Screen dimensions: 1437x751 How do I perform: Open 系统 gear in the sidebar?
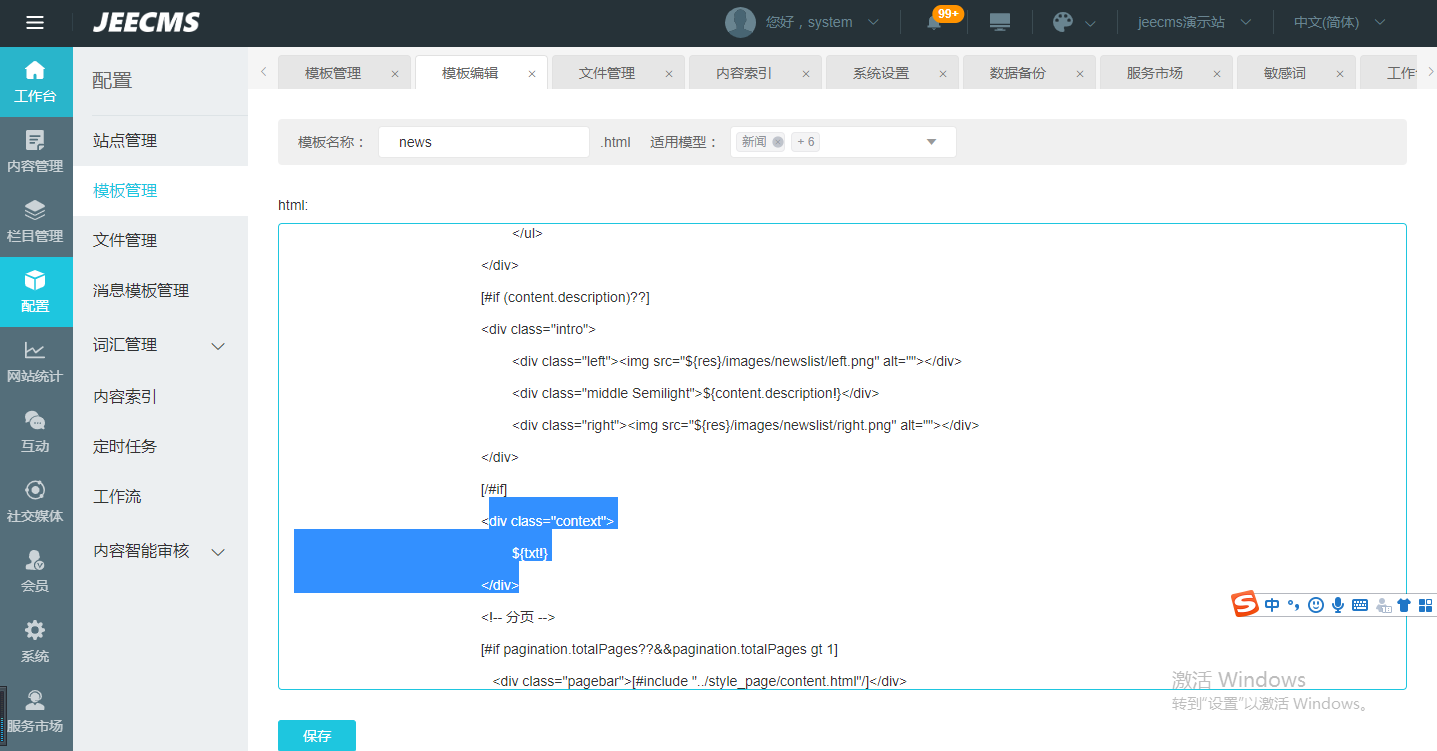tap(35, 641)
